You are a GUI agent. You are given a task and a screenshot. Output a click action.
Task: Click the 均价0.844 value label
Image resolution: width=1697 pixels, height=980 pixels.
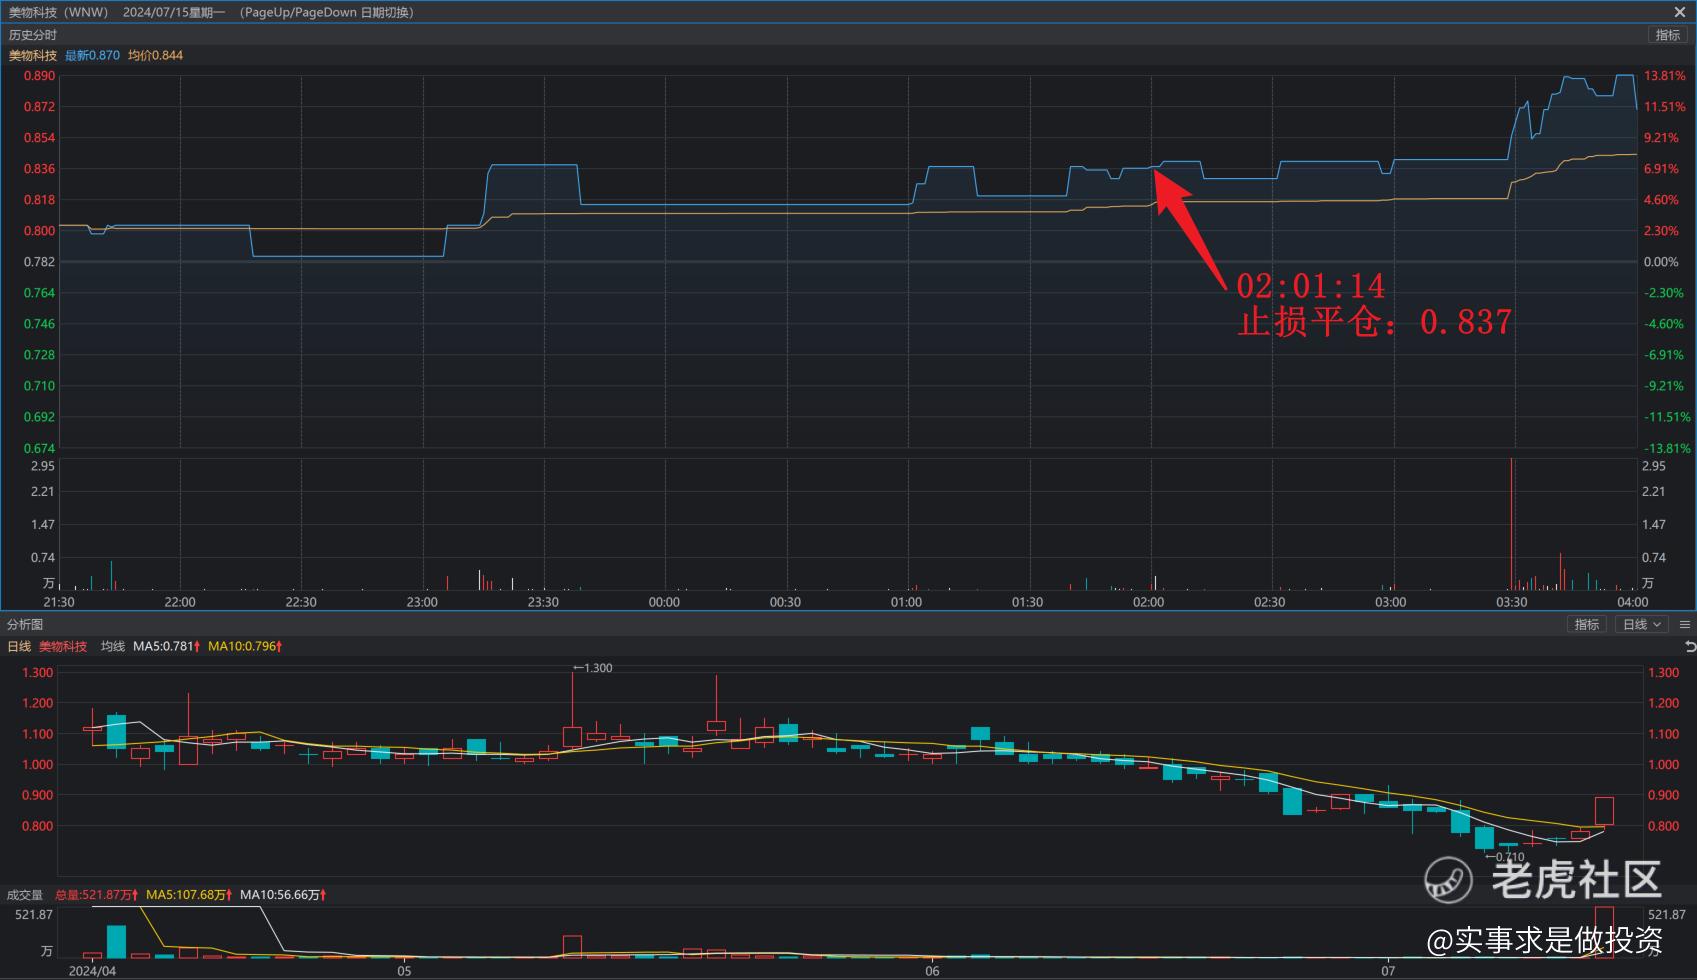[x=155, y=55]
